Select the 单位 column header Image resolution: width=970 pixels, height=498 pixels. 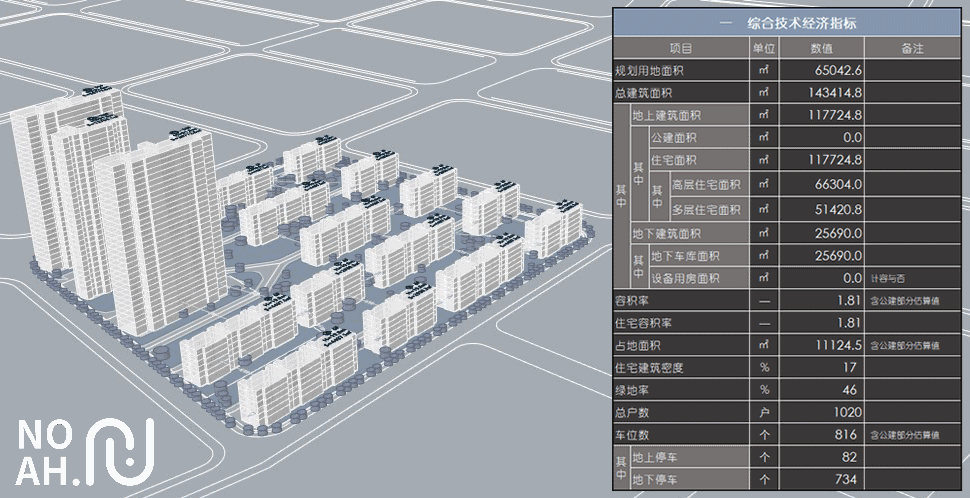[x=764, y=48]
